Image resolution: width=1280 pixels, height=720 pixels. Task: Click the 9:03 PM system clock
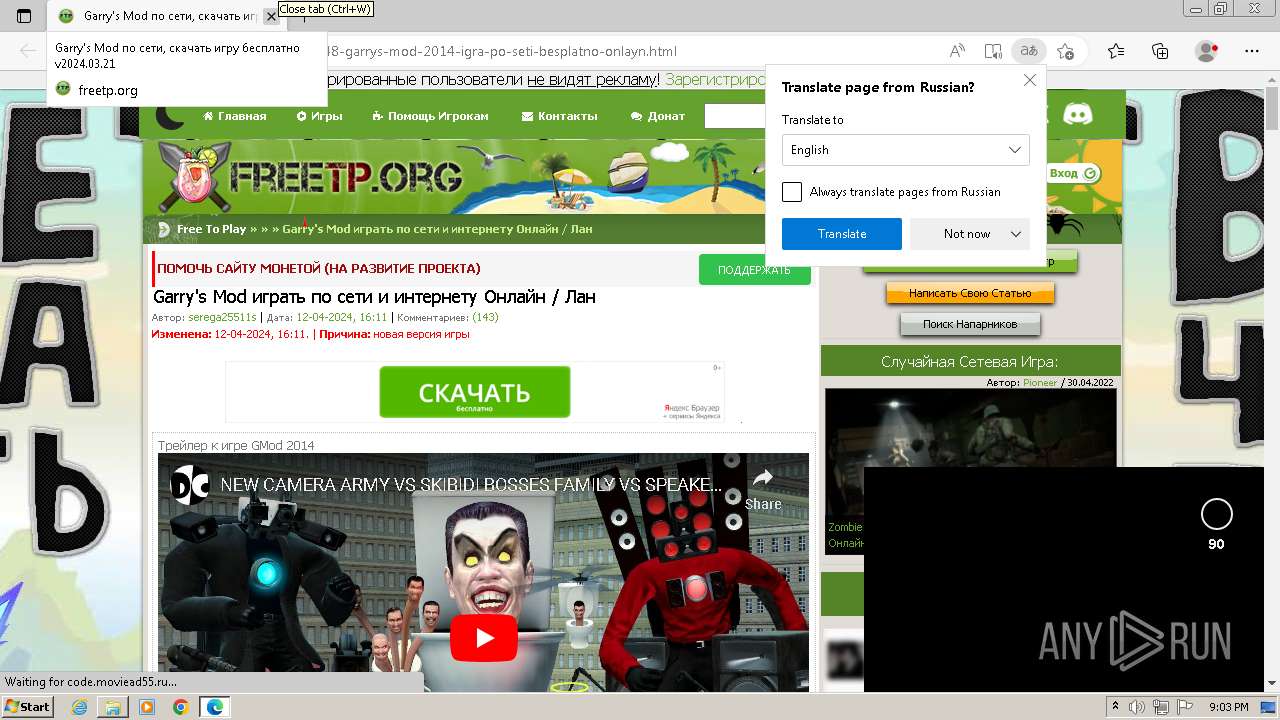click(x=1229, y=707)
